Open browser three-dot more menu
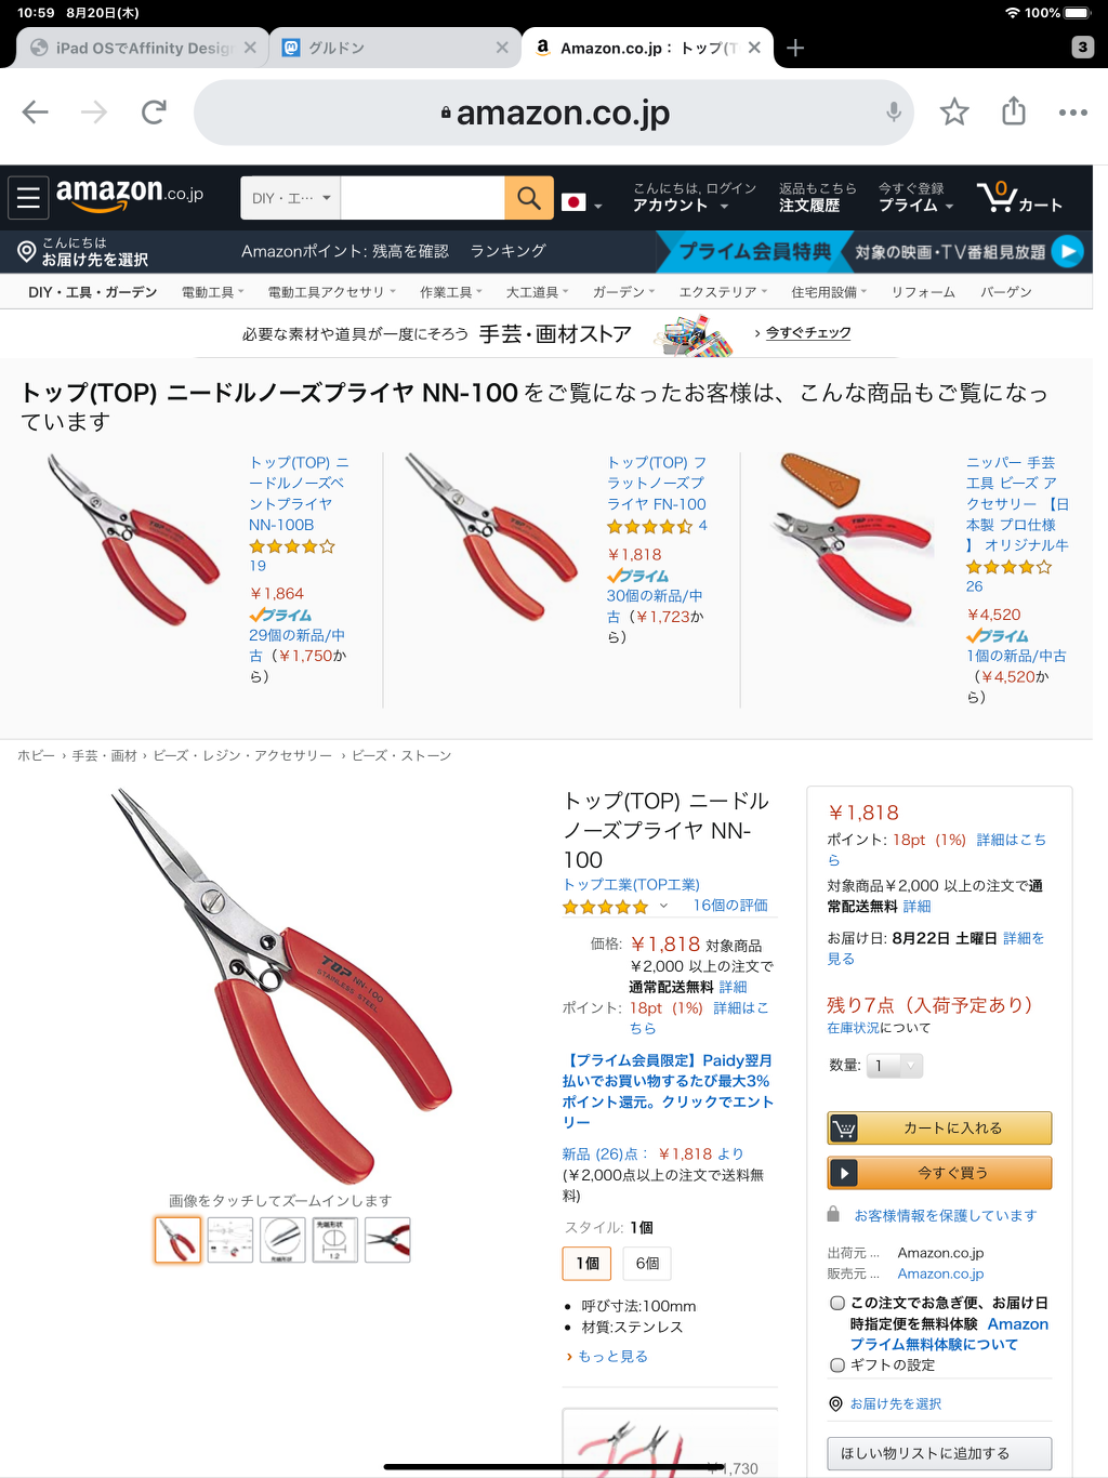This screenshot has width=1108, height=1478. click(1073, 112)
